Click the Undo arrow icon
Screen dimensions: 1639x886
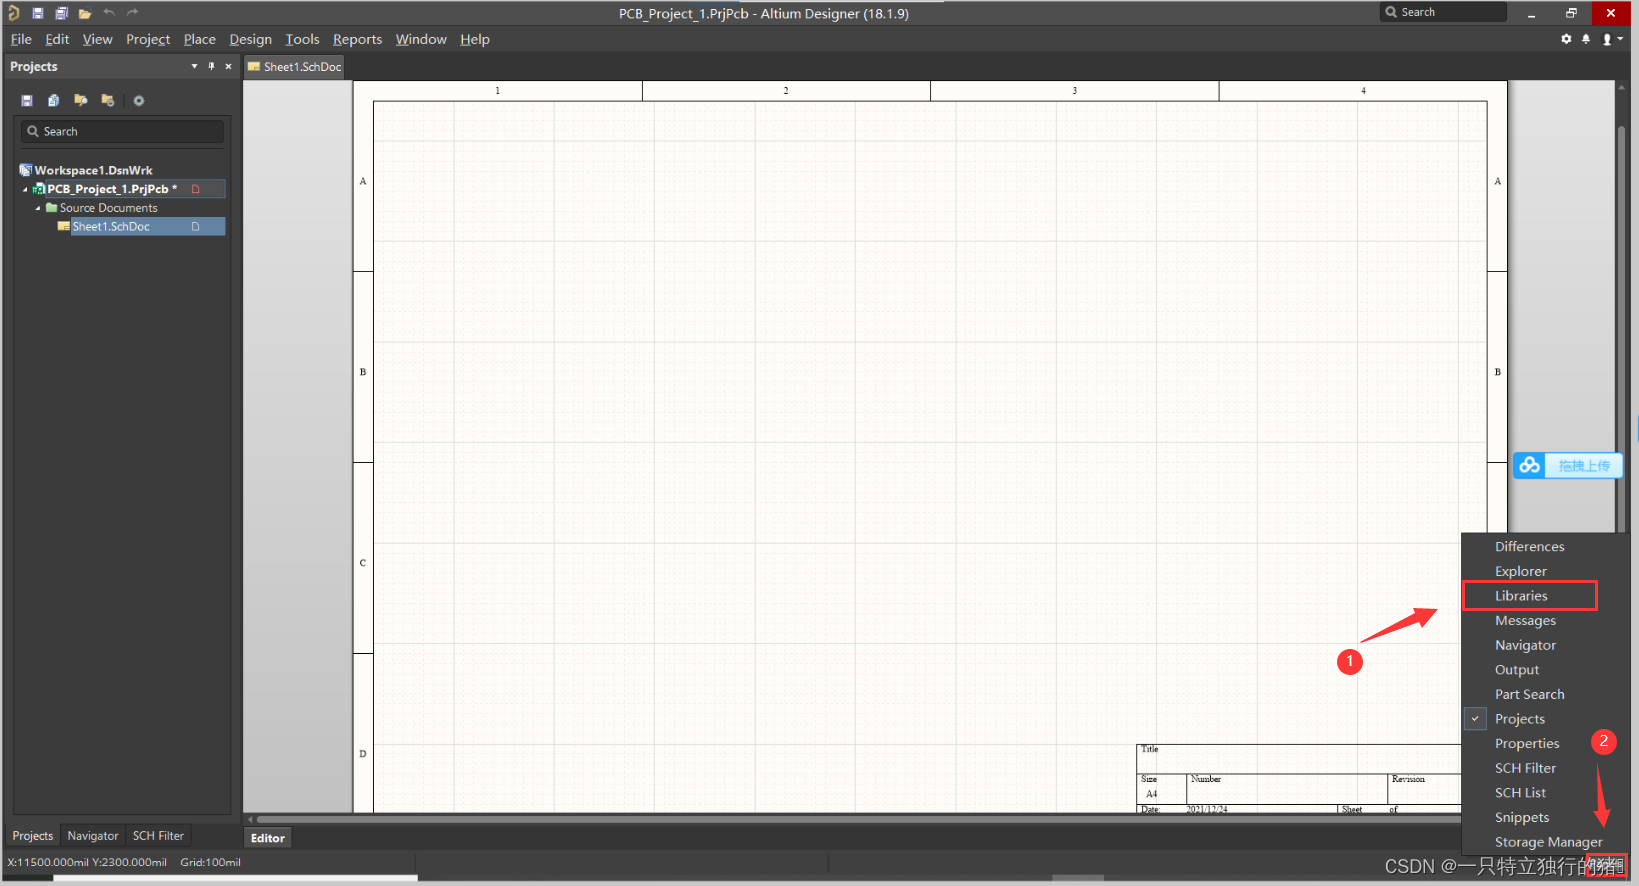(109, 13)
